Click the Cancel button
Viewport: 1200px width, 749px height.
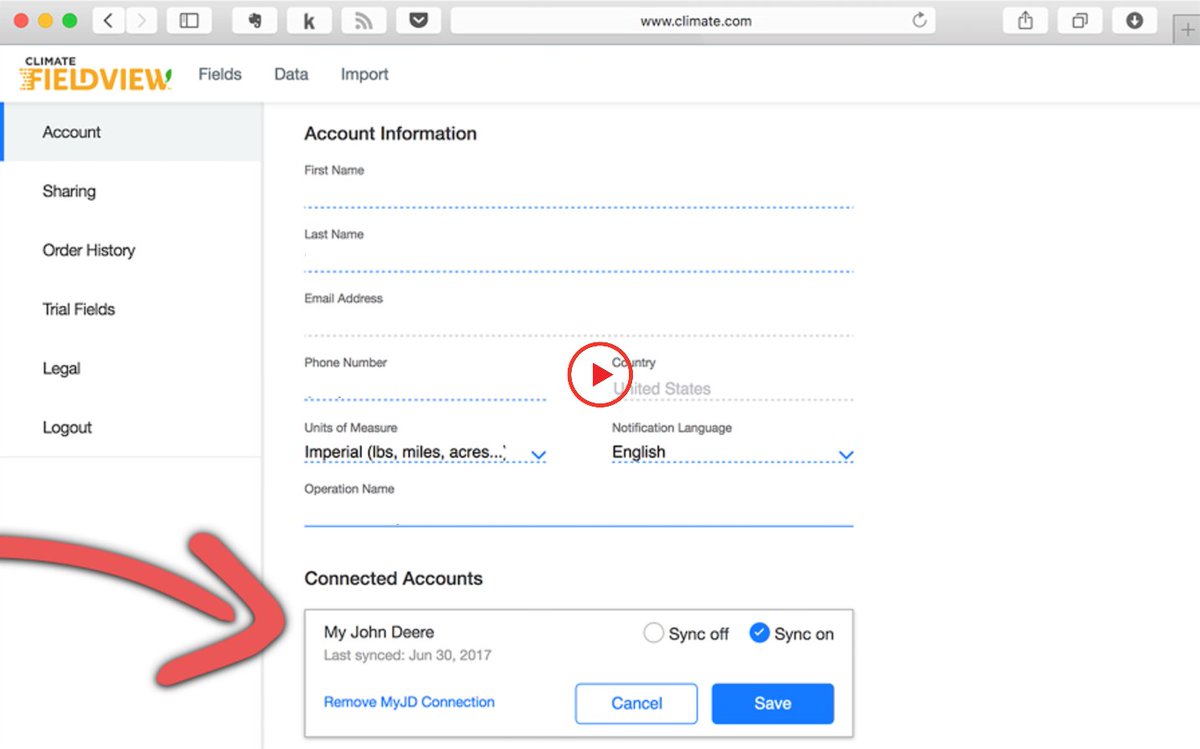636,703
